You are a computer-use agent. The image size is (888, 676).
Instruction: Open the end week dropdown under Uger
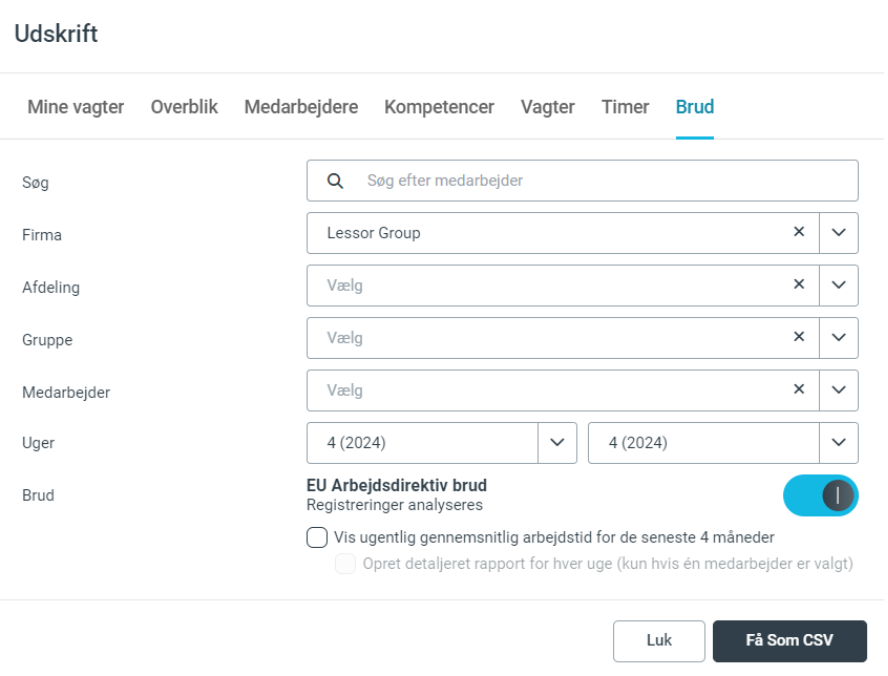pyautogui.click(x=839, y=442)
